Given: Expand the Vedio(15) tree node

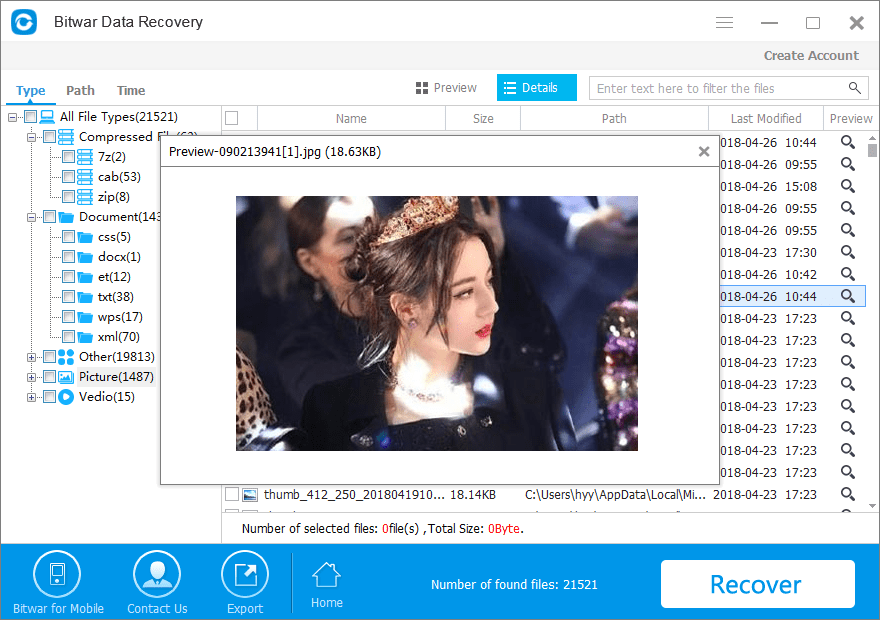Looking at the screenshot, I should (31, 397).
